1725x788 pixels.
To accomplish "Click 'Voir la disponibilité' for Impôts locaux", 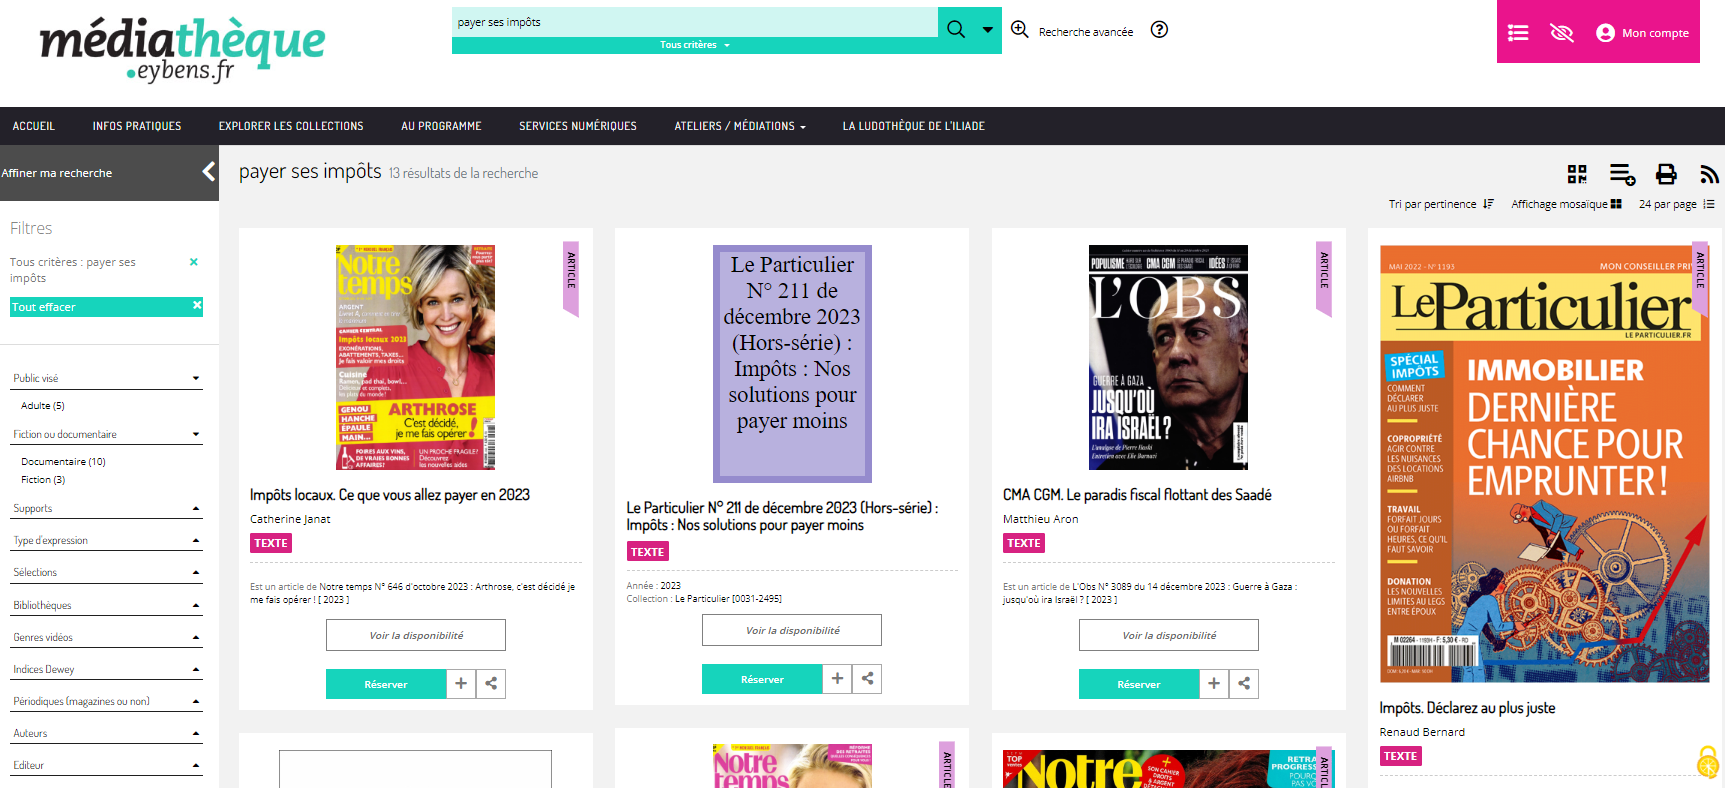I will [x=416, y=635].
